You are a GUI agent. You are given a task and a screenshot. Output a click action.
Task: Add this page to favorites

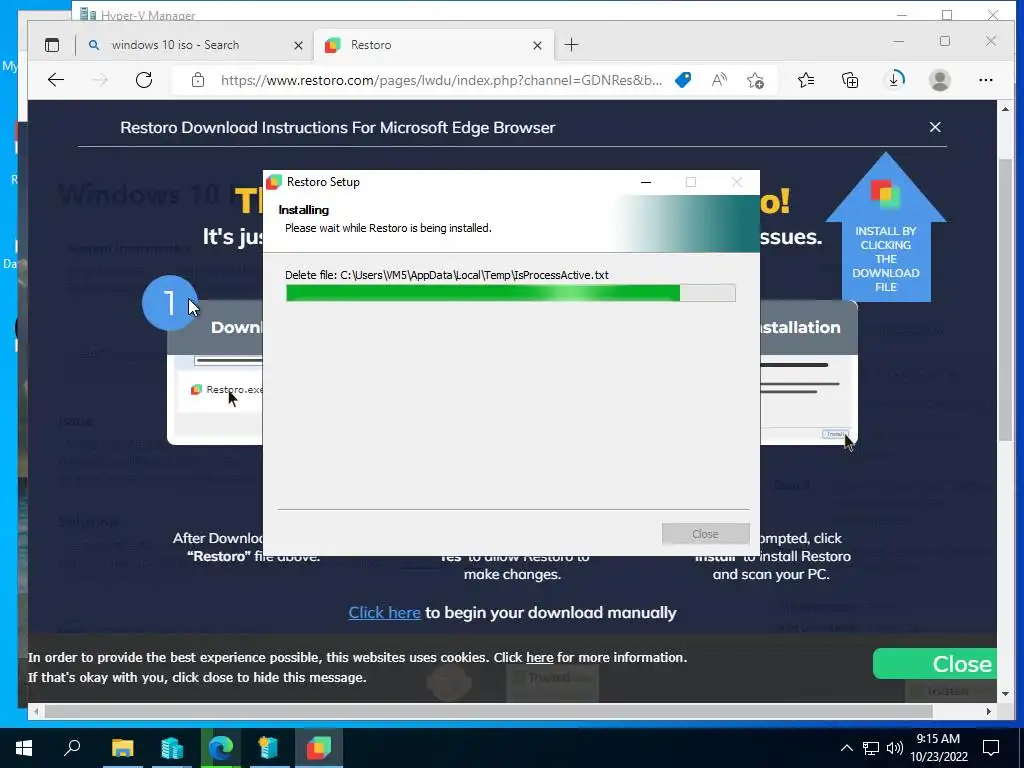[x=756, y=80]
